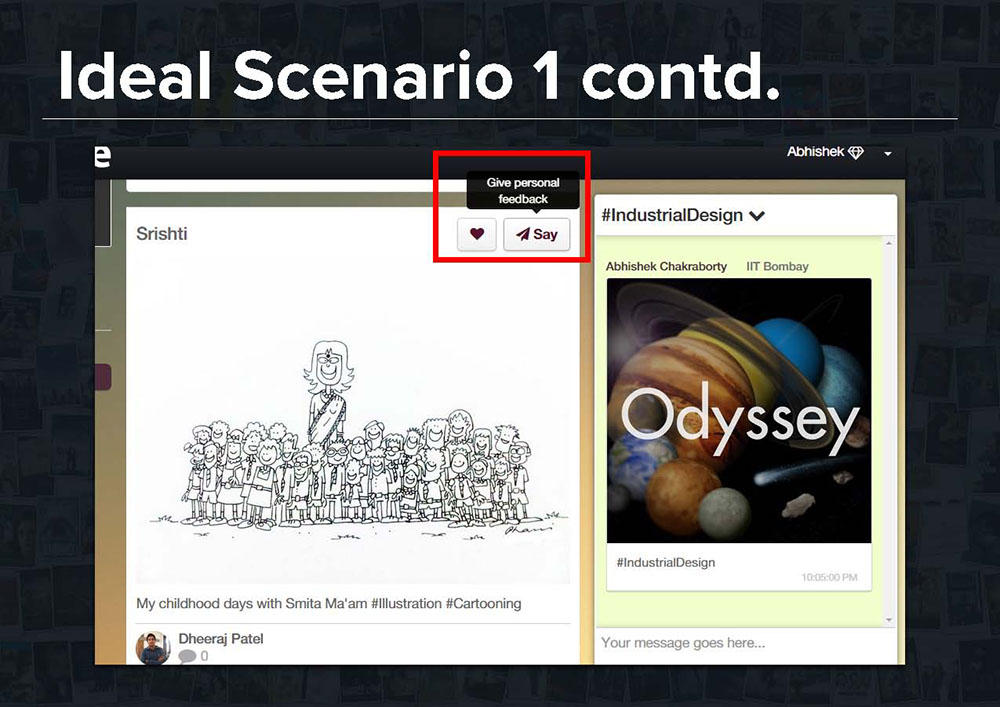The height and width of the screenshot is (707, 1000).
Task: Click the Srishti post title
Action: point(162,234)
